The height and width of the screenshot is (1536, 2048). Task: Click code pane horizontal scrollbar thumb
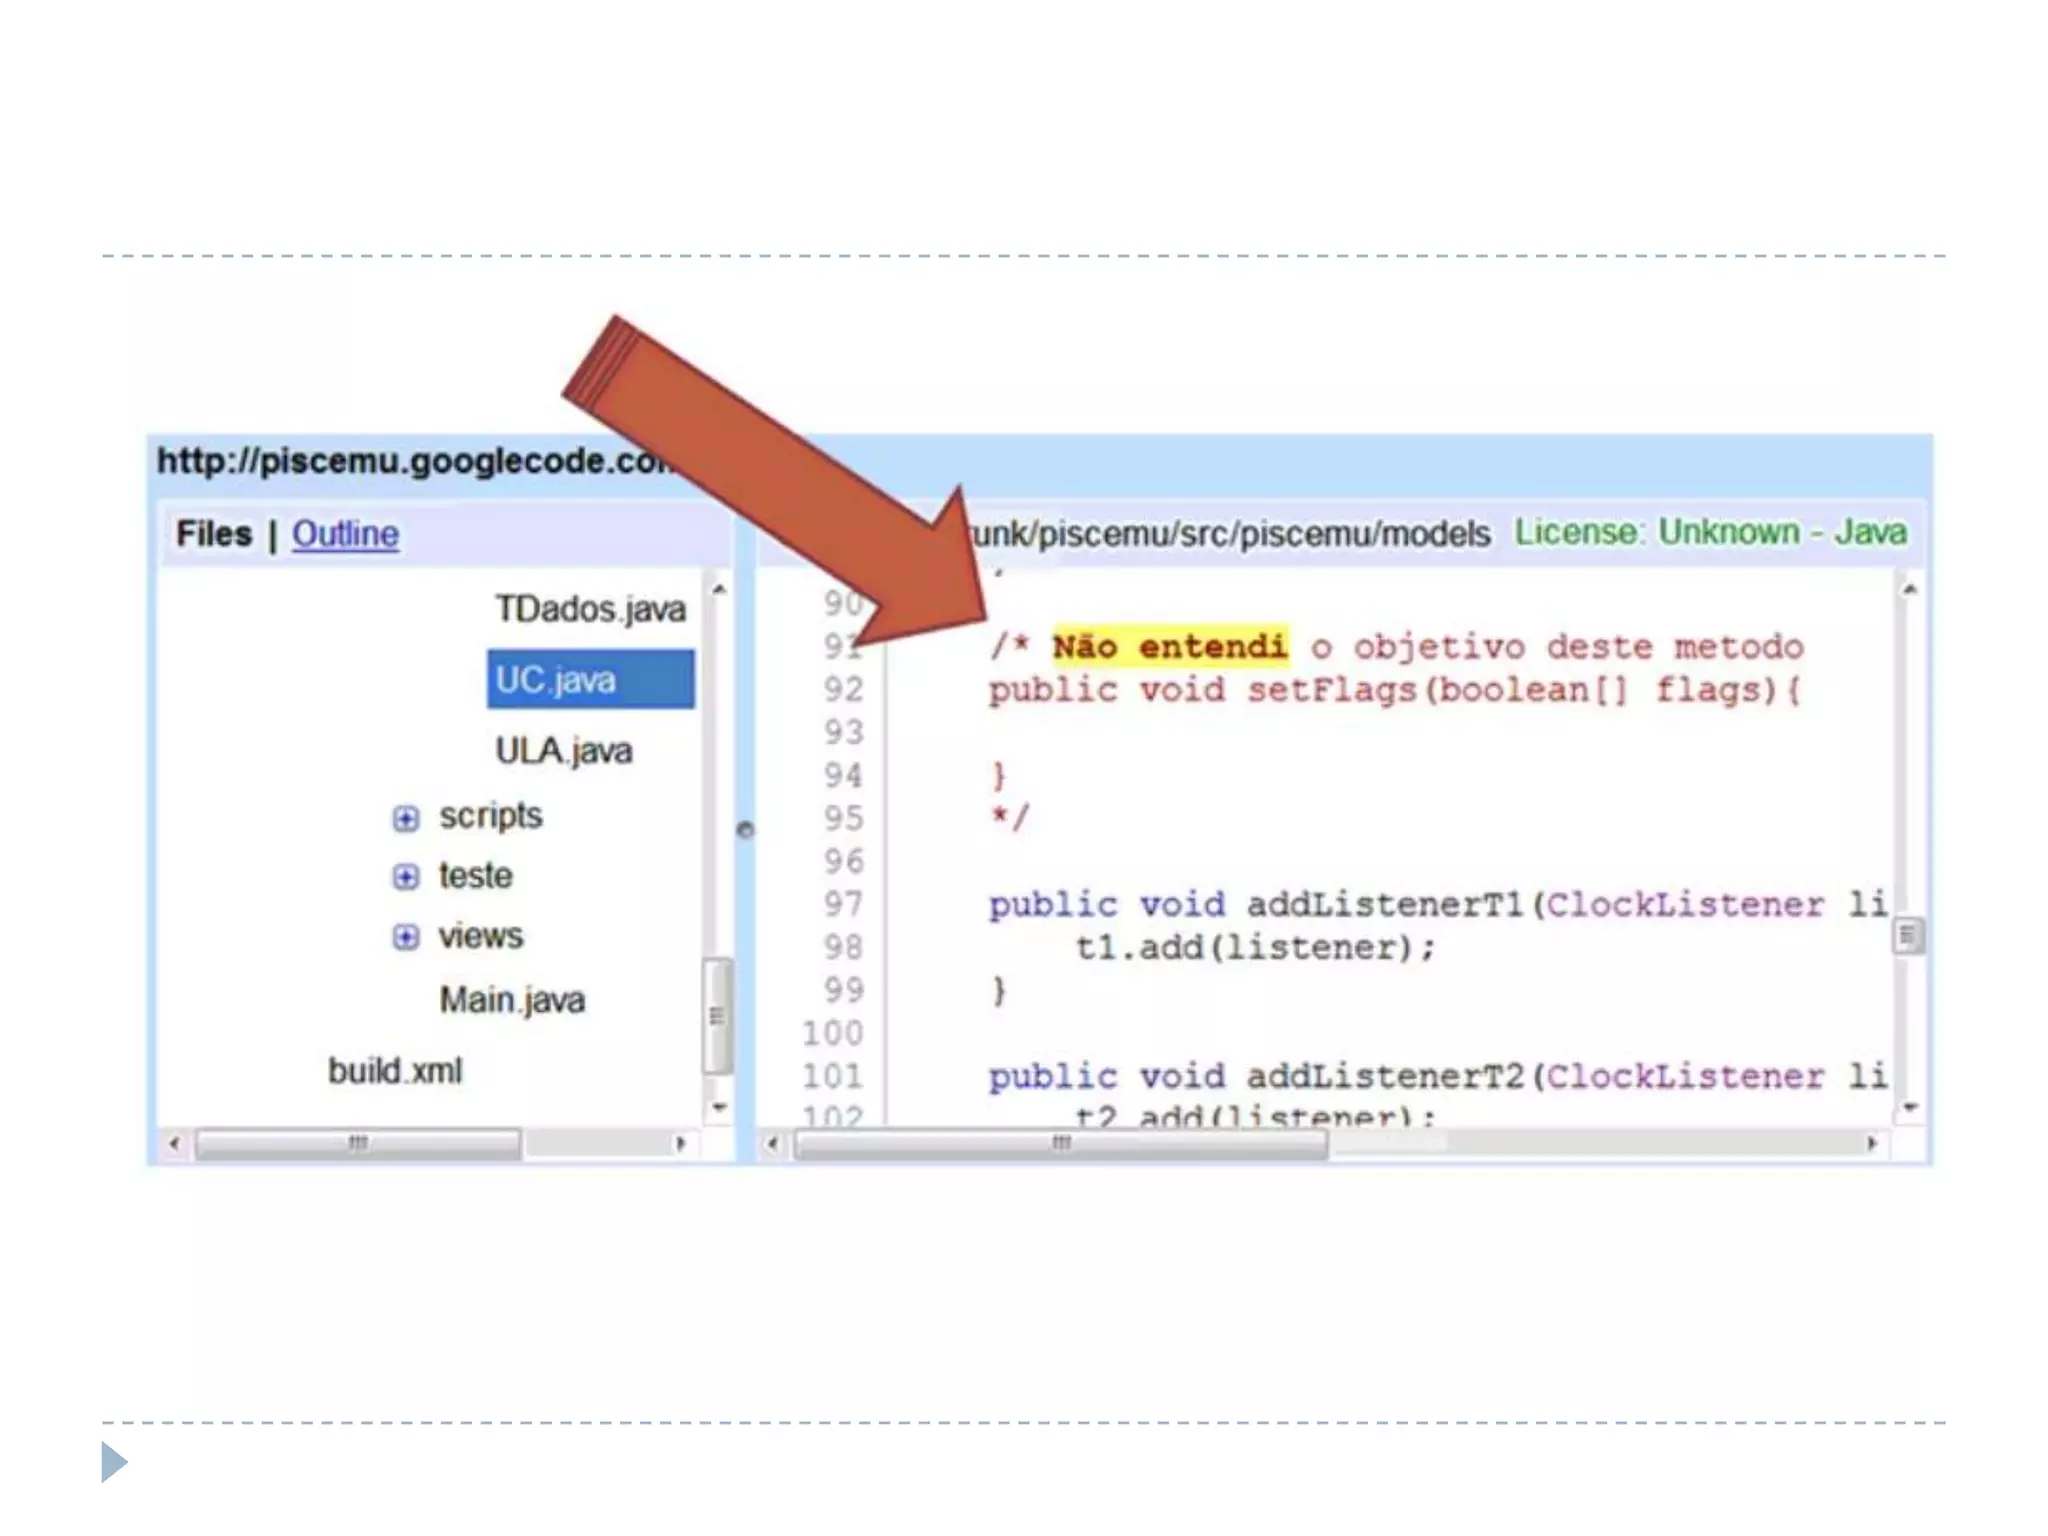click(x=1060, y=1143)
